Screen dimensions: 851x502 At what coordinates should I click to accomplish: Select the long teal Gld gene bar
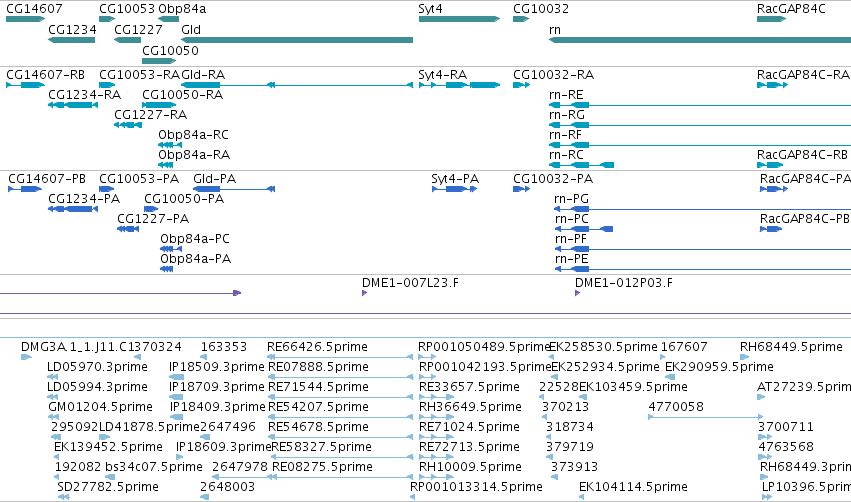[x=297, y=40]
